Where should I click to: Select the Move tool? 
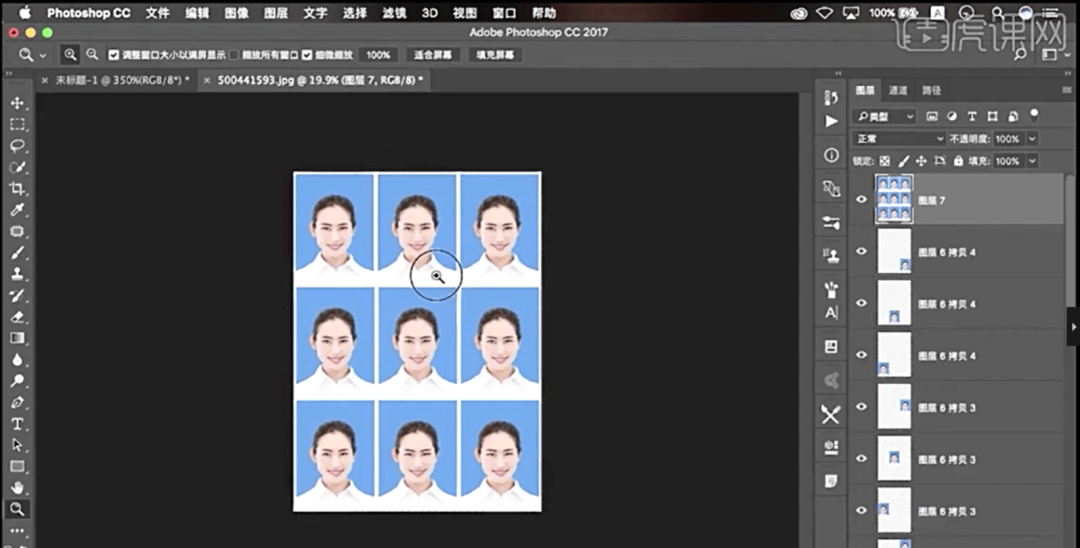(18, 103)
